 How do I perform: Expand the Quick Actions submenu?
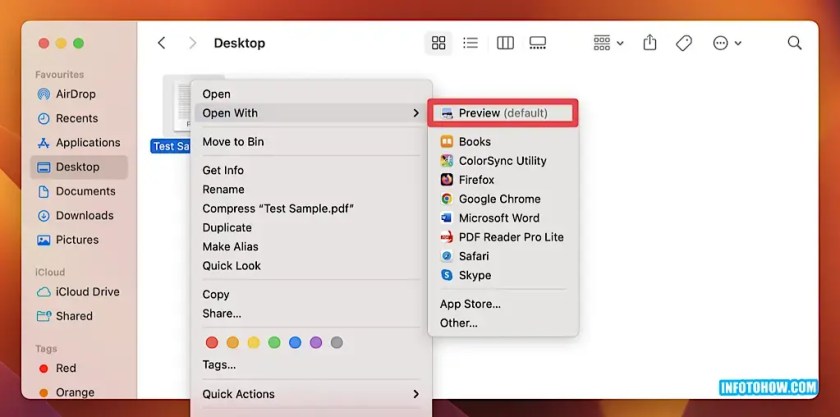coord(310,394)
